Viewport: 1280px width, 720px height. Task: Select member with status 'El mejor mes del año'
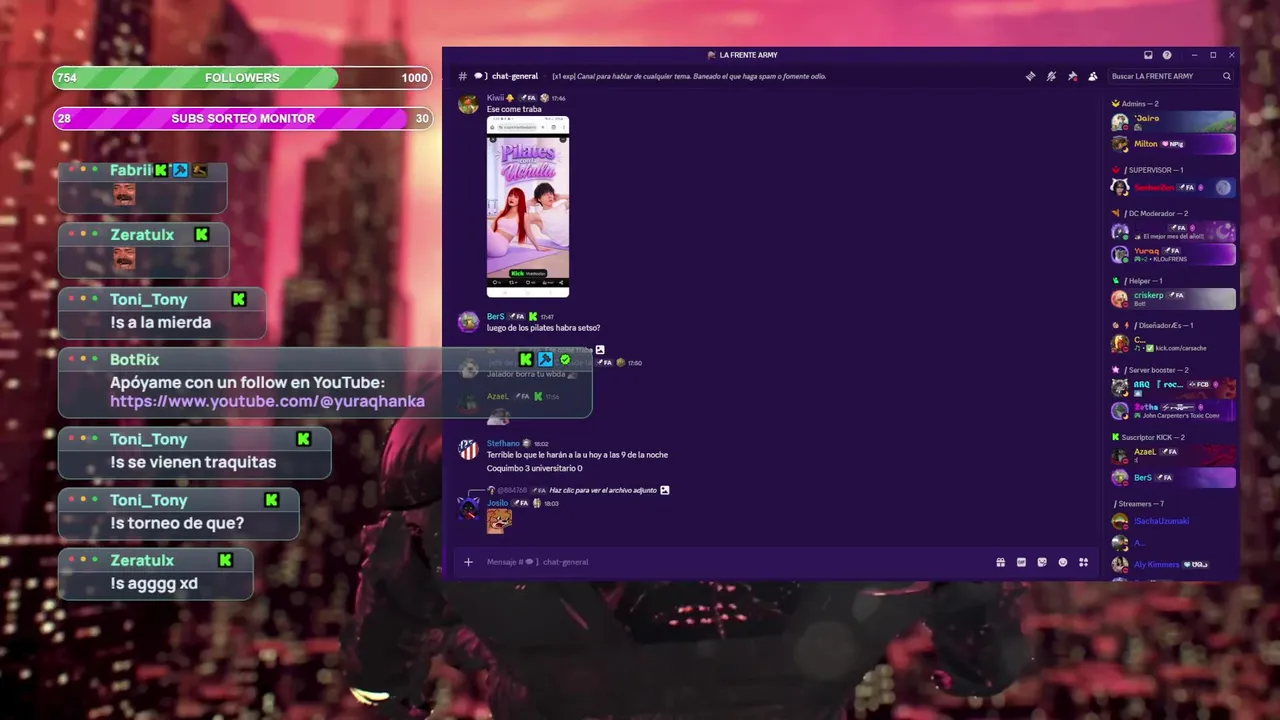tap(1173, 232)
